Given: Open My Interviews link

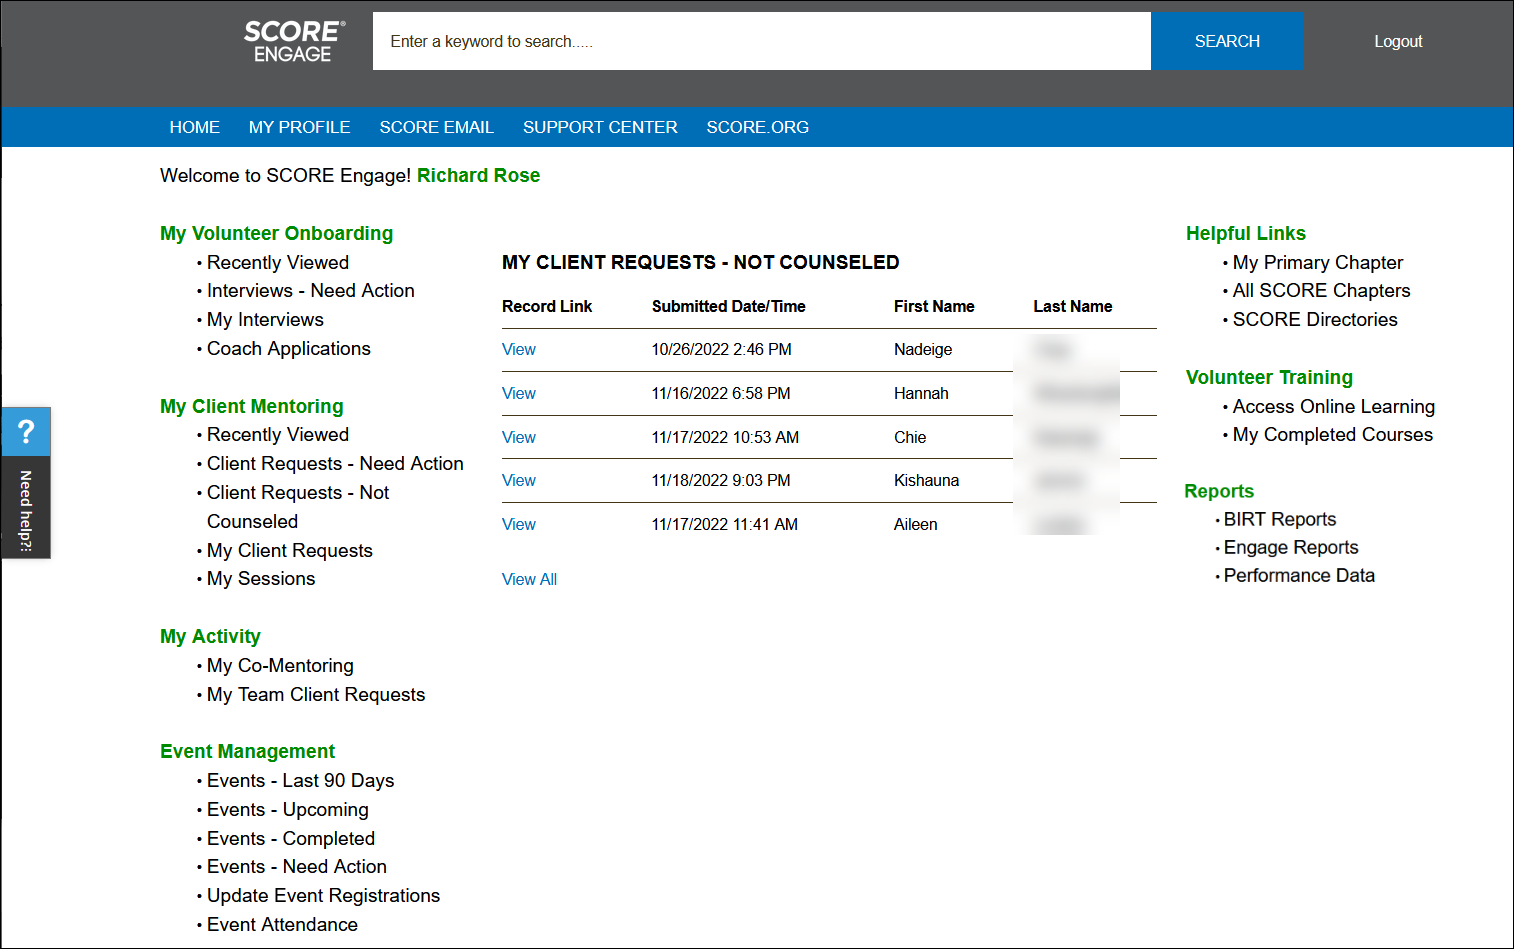Looking at the screenshot, I should point(265,319).
